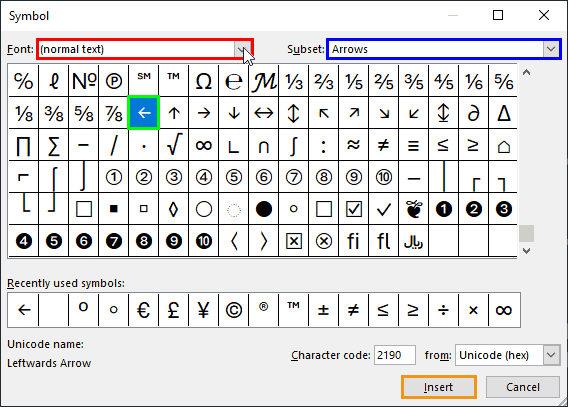Choose the Numero sign symbol
This screenshot has height=407, width=568.
[84, 81]
